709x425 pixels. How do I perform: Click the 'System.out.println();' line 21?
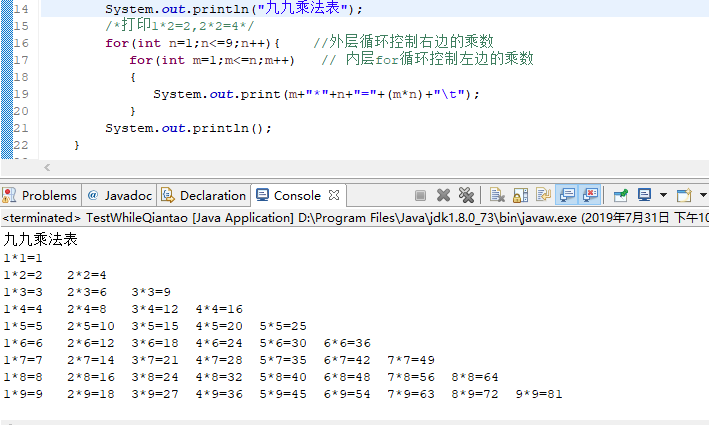188,128
